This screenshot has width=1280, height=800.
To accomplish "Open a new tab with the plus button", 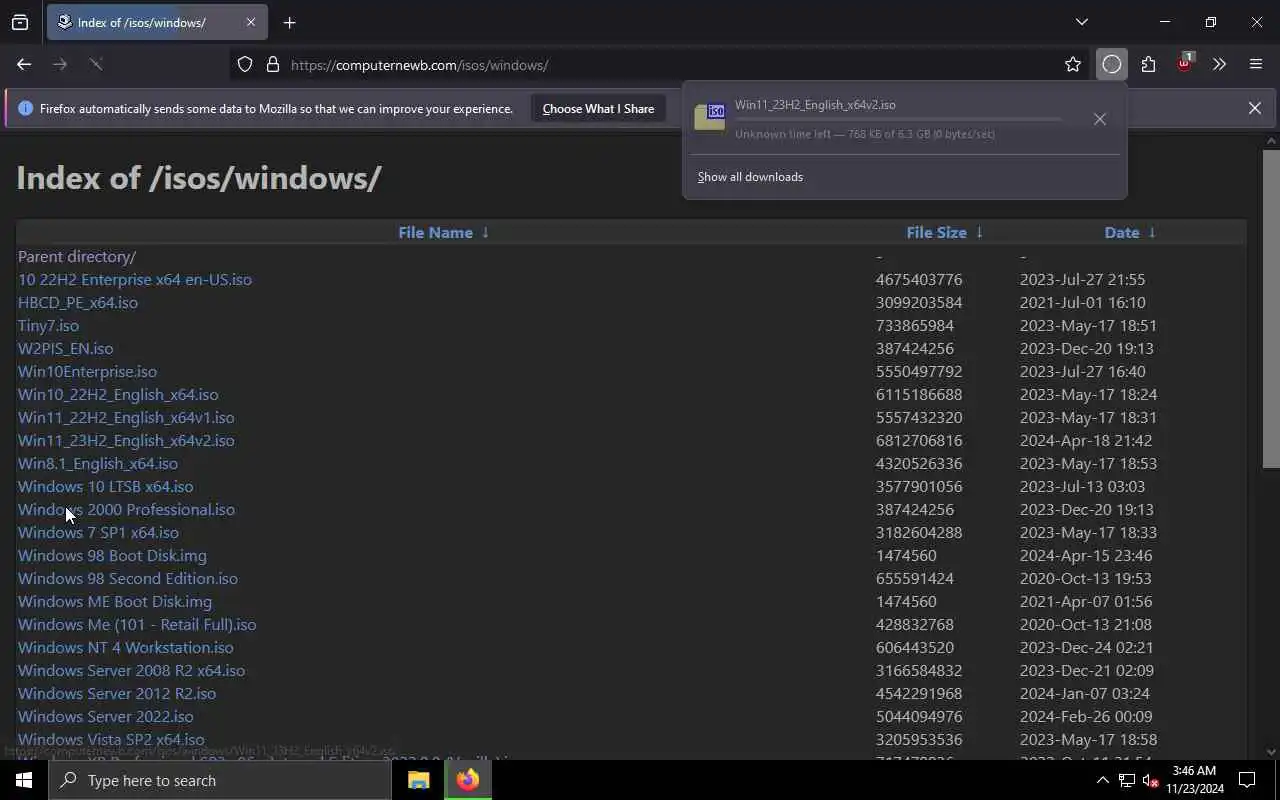I will 289,22.
